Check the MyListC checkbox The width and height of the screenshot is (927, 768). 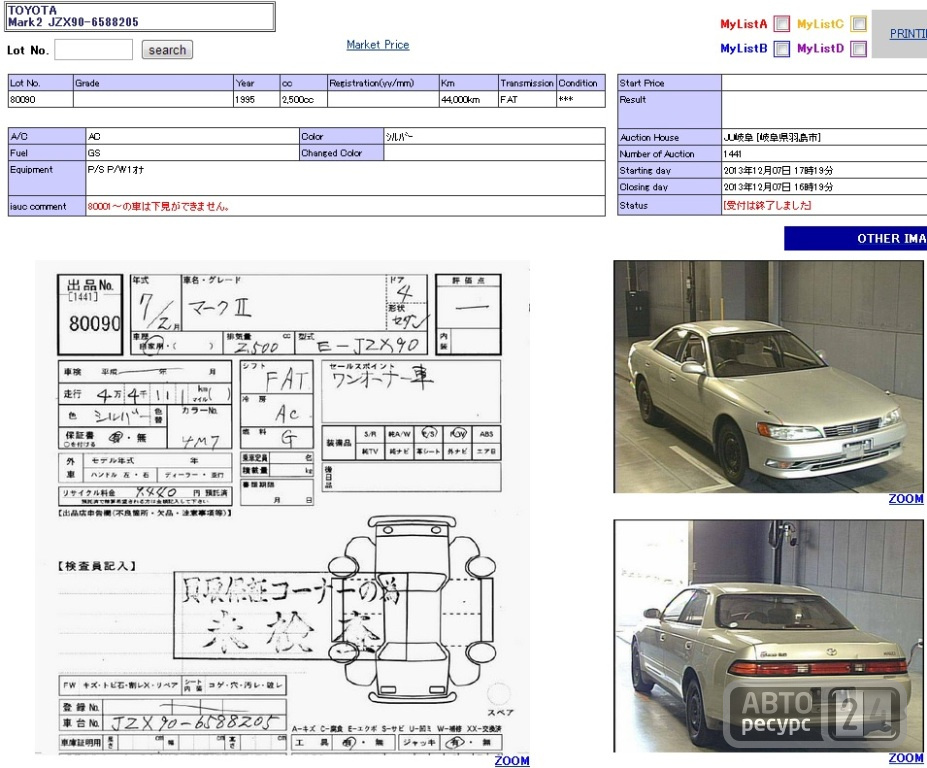click(858, 24)
